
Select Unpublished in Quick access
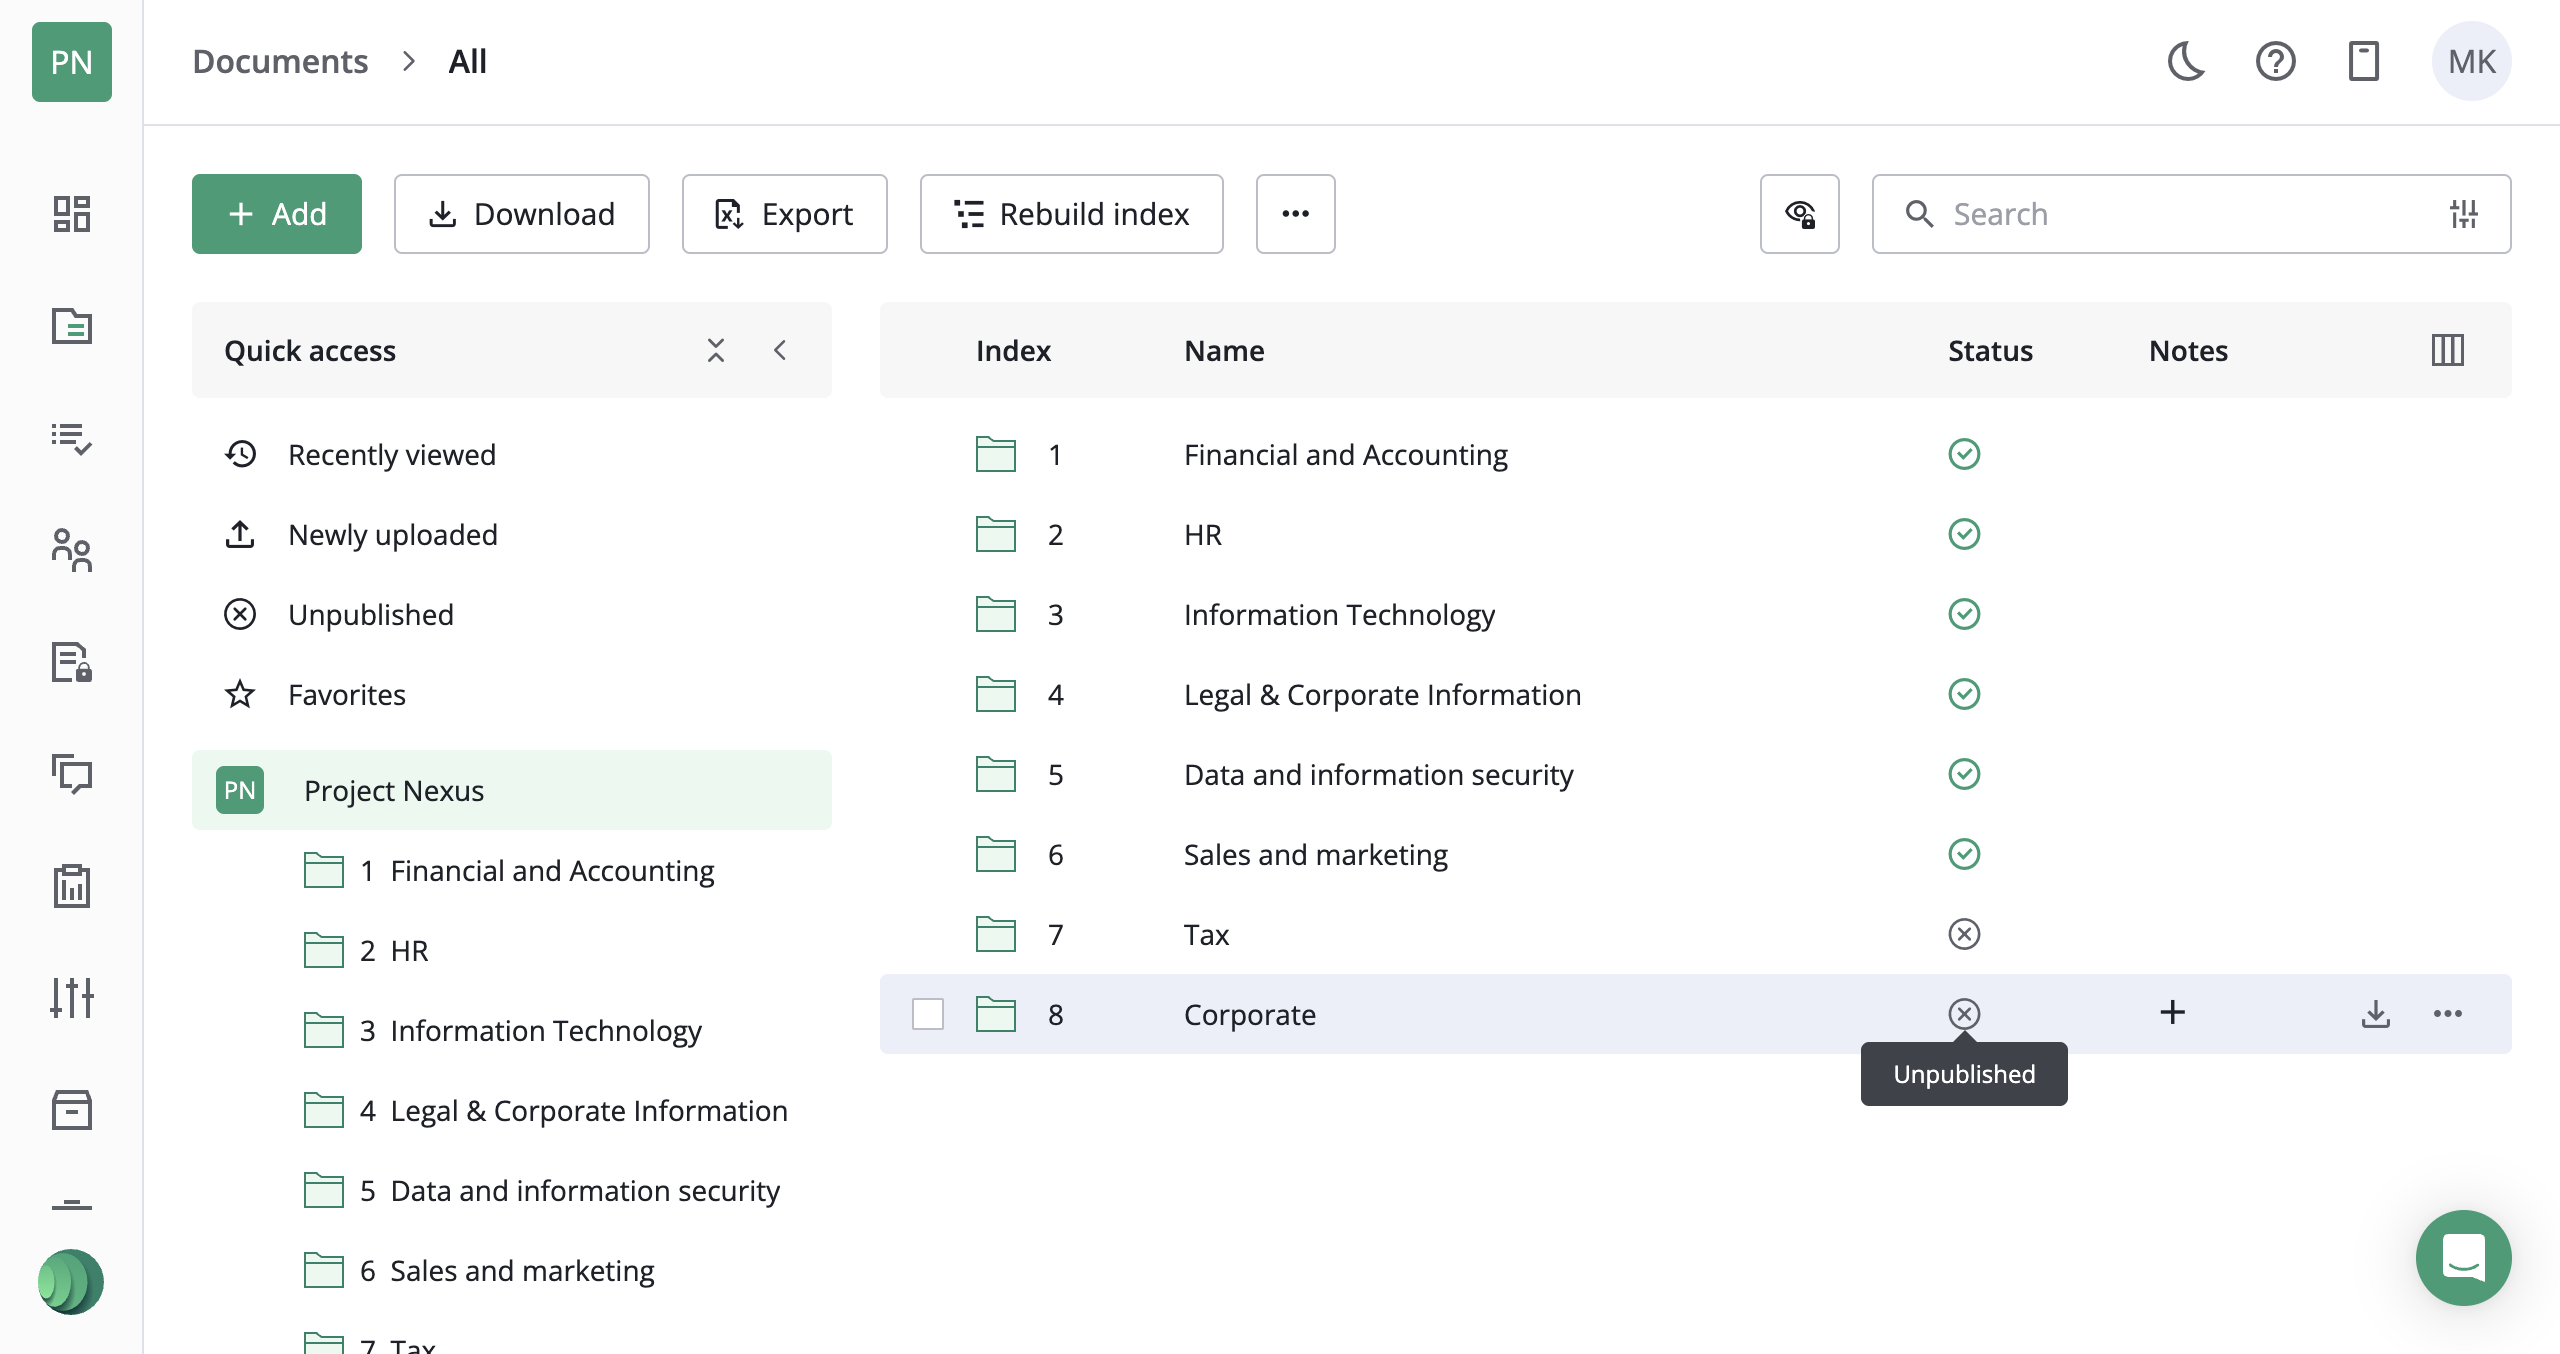(370, 615)
